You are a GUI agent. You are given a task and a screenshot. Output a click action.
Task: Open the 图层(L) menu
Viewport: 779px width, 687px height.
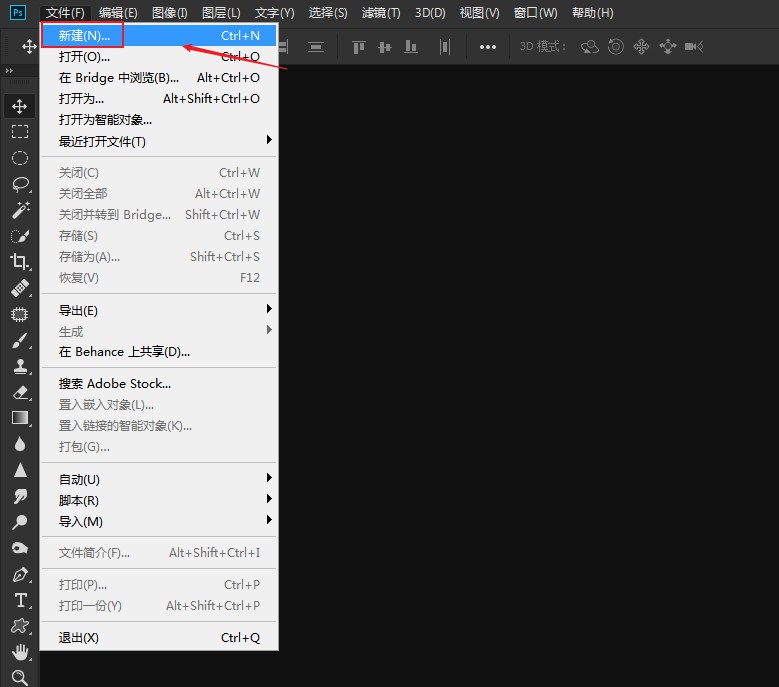coord(221,12)
